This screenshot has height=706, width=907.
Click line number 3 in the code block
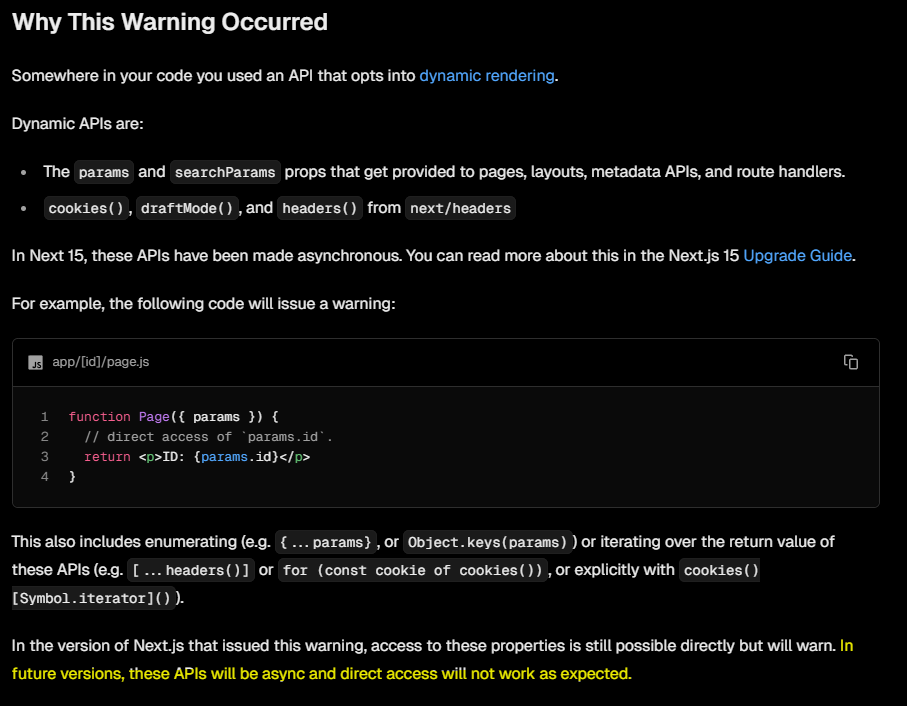[45, 457]
